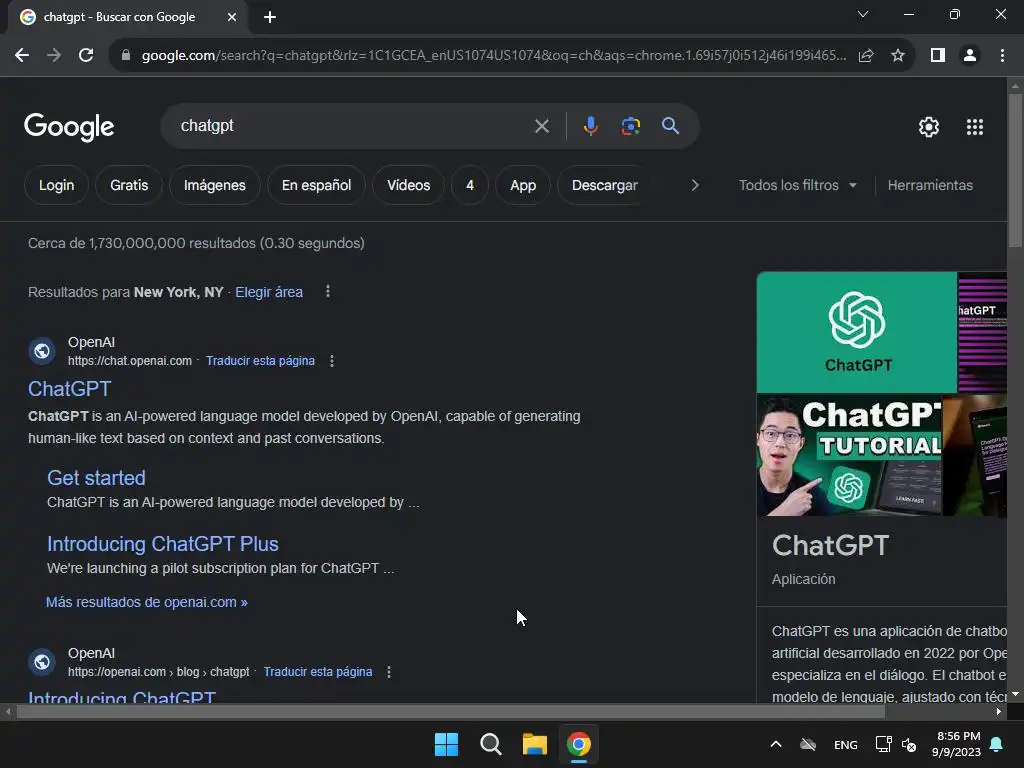Click the vertical scrollbar thumb
Viewport: 1024px width, 768px height.
tap(1015, 170)
